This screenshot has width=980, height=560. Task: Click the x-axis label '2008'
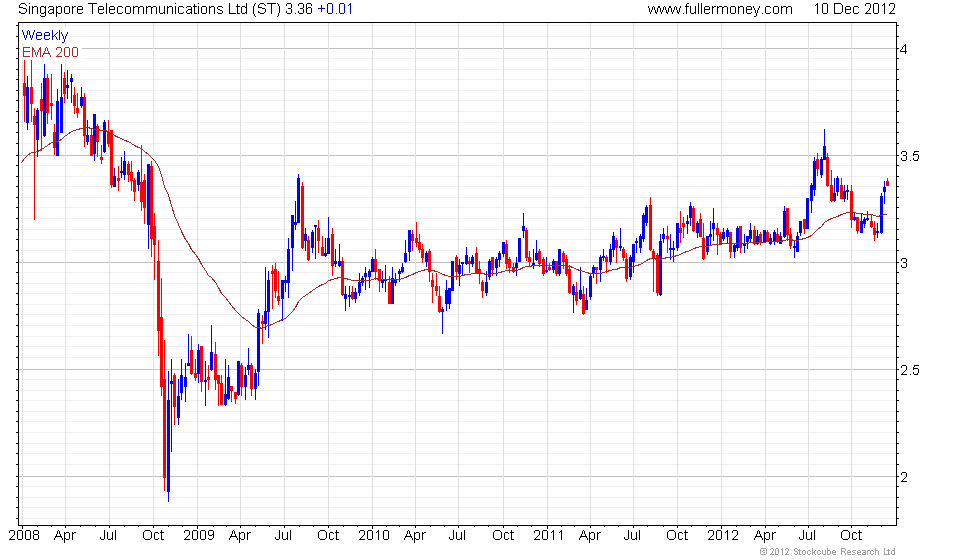(24, 536)
